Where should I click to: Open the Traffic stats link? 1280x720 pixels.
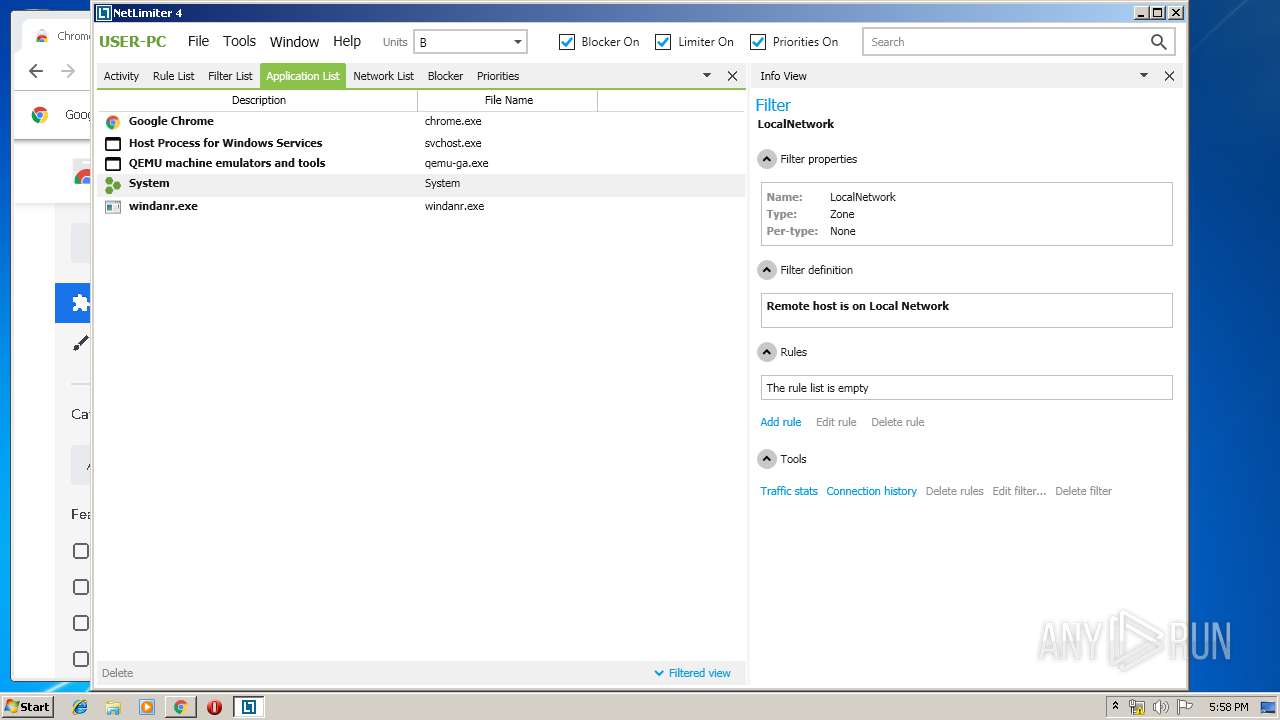coord(788,491)
